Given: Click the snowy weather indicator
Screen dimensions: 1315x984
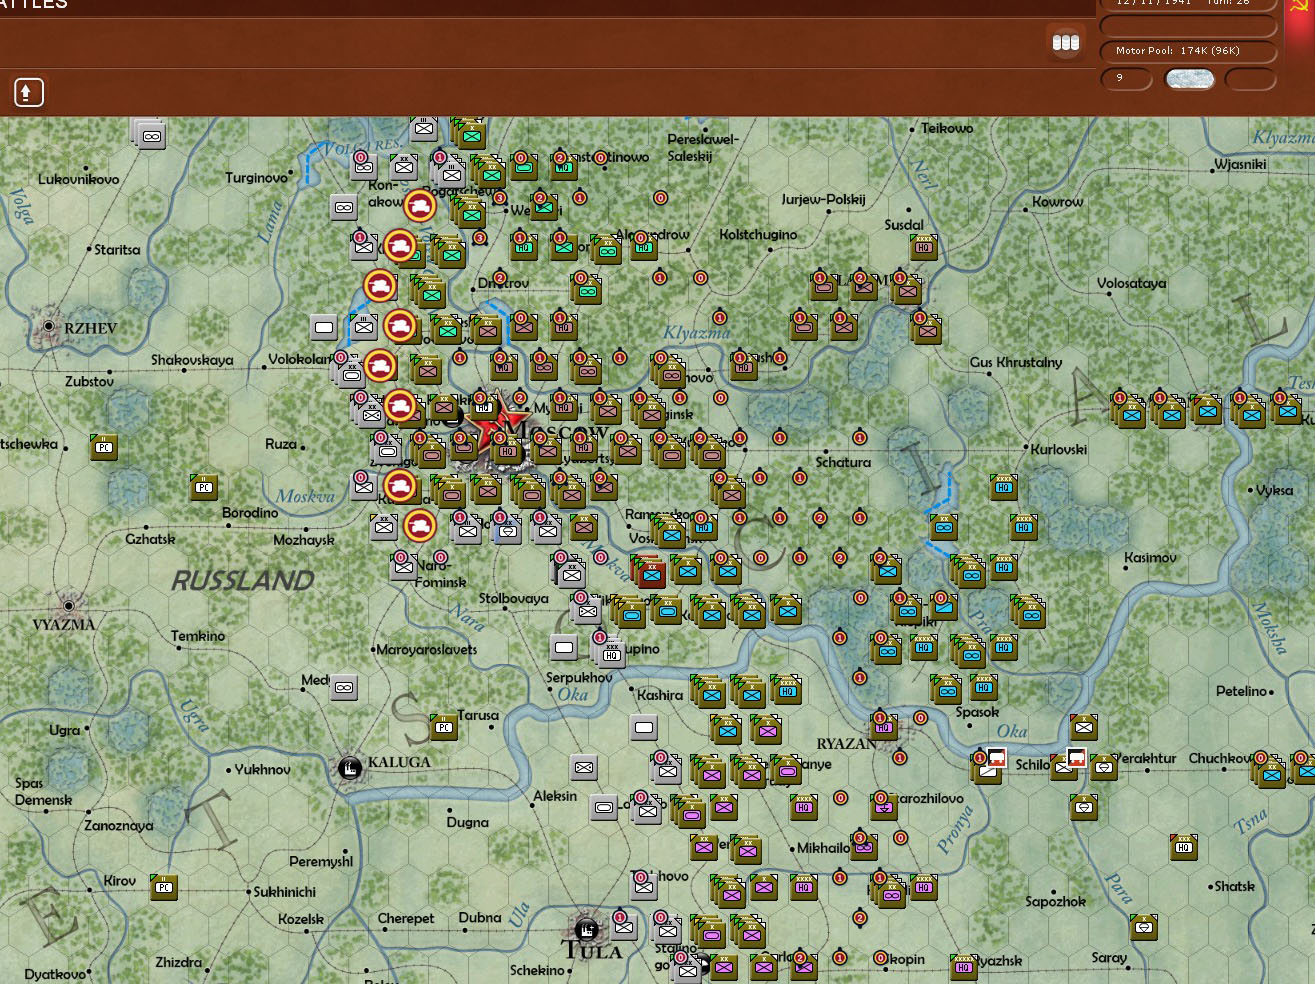Looking at the screenshot, I should coord(1190,79).
